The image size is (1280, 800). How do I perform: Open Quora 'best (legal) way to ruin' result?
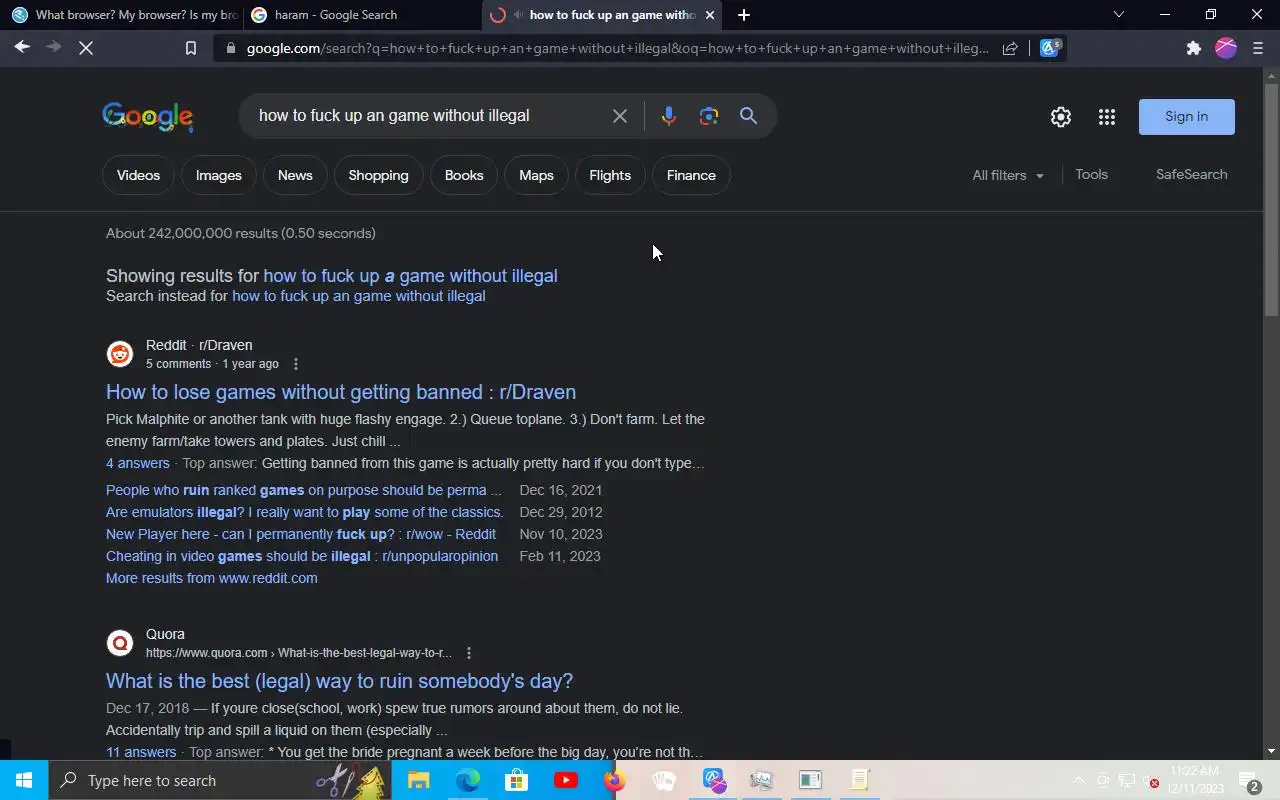340,681
